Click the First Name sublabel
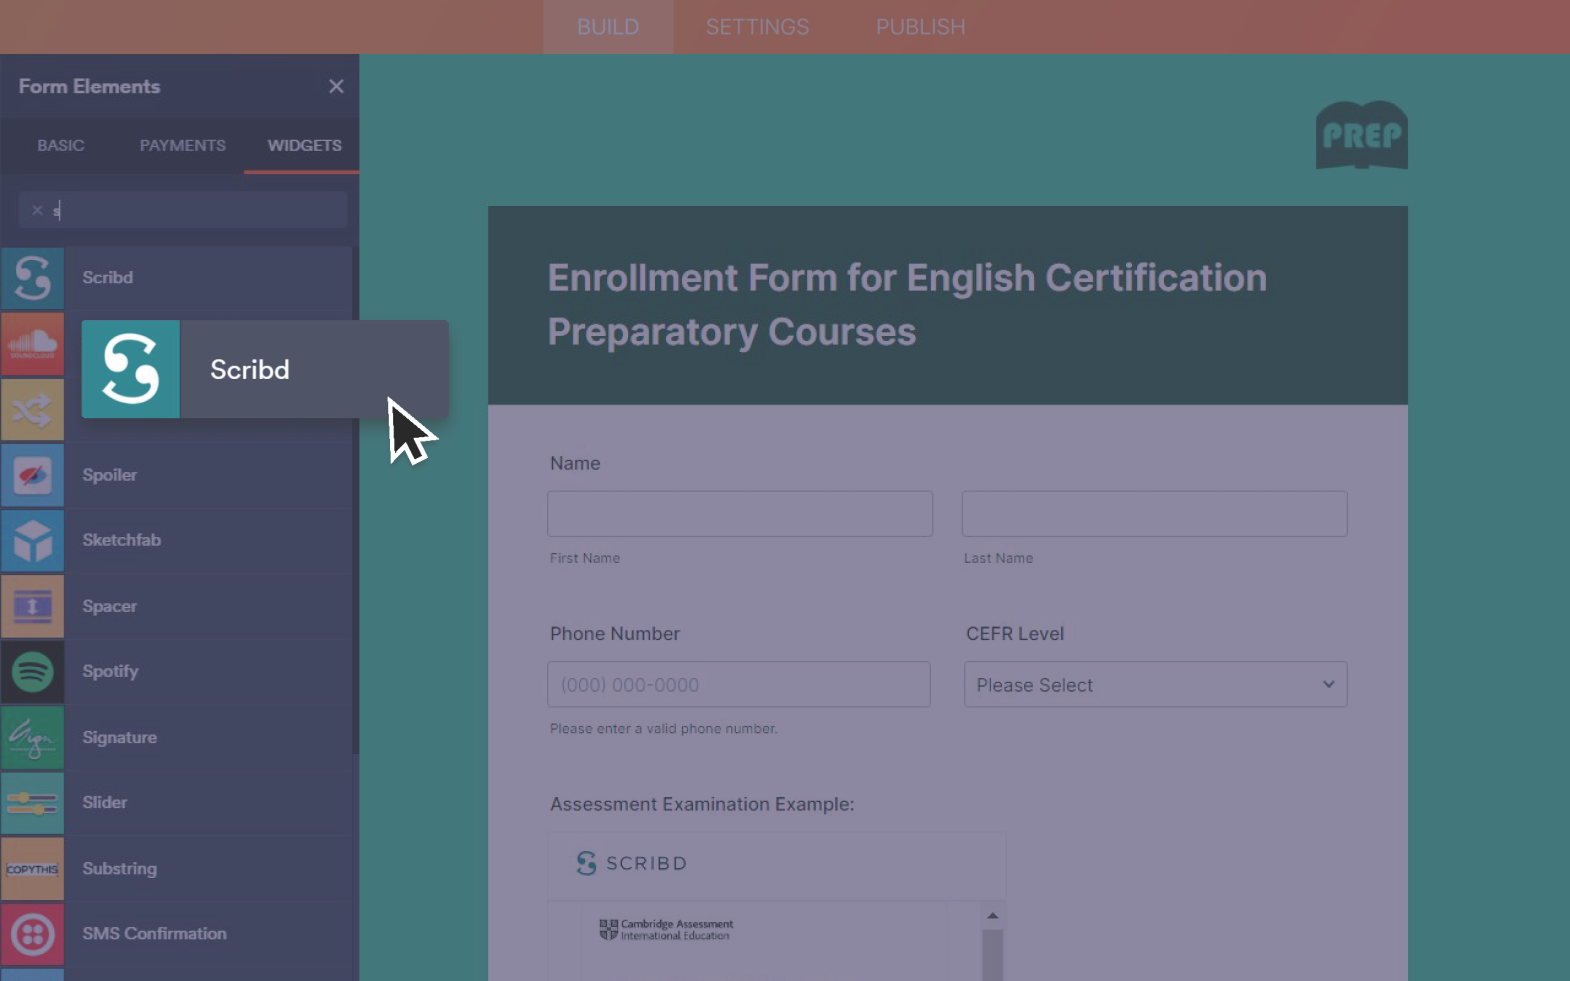 585,558
